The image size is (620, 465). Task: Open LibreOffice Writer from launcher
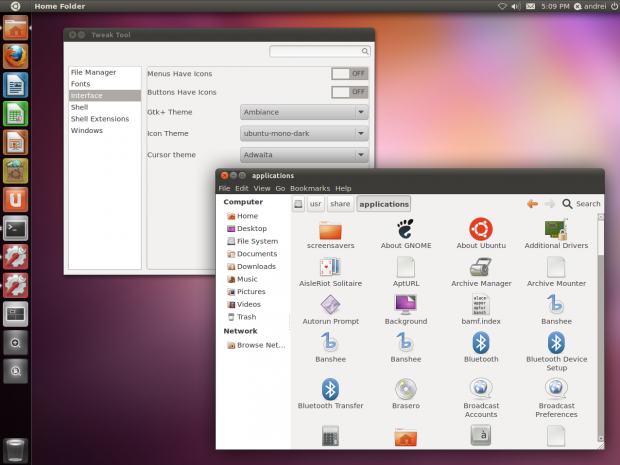tap(15, 85)
